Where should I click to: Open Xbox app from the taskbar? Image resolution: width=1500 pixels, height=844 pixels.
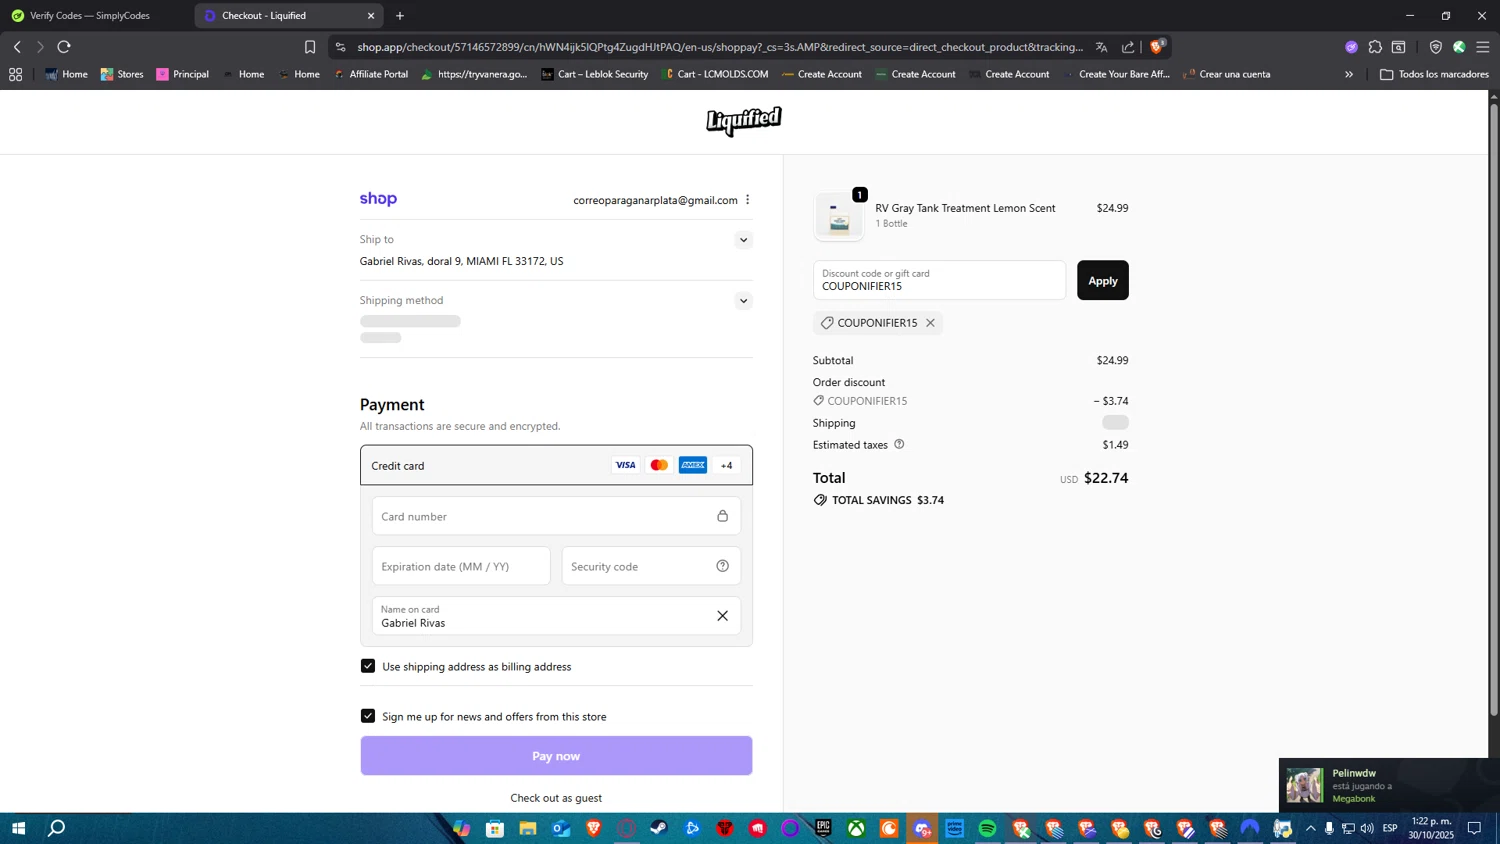(x=856, y=828)
